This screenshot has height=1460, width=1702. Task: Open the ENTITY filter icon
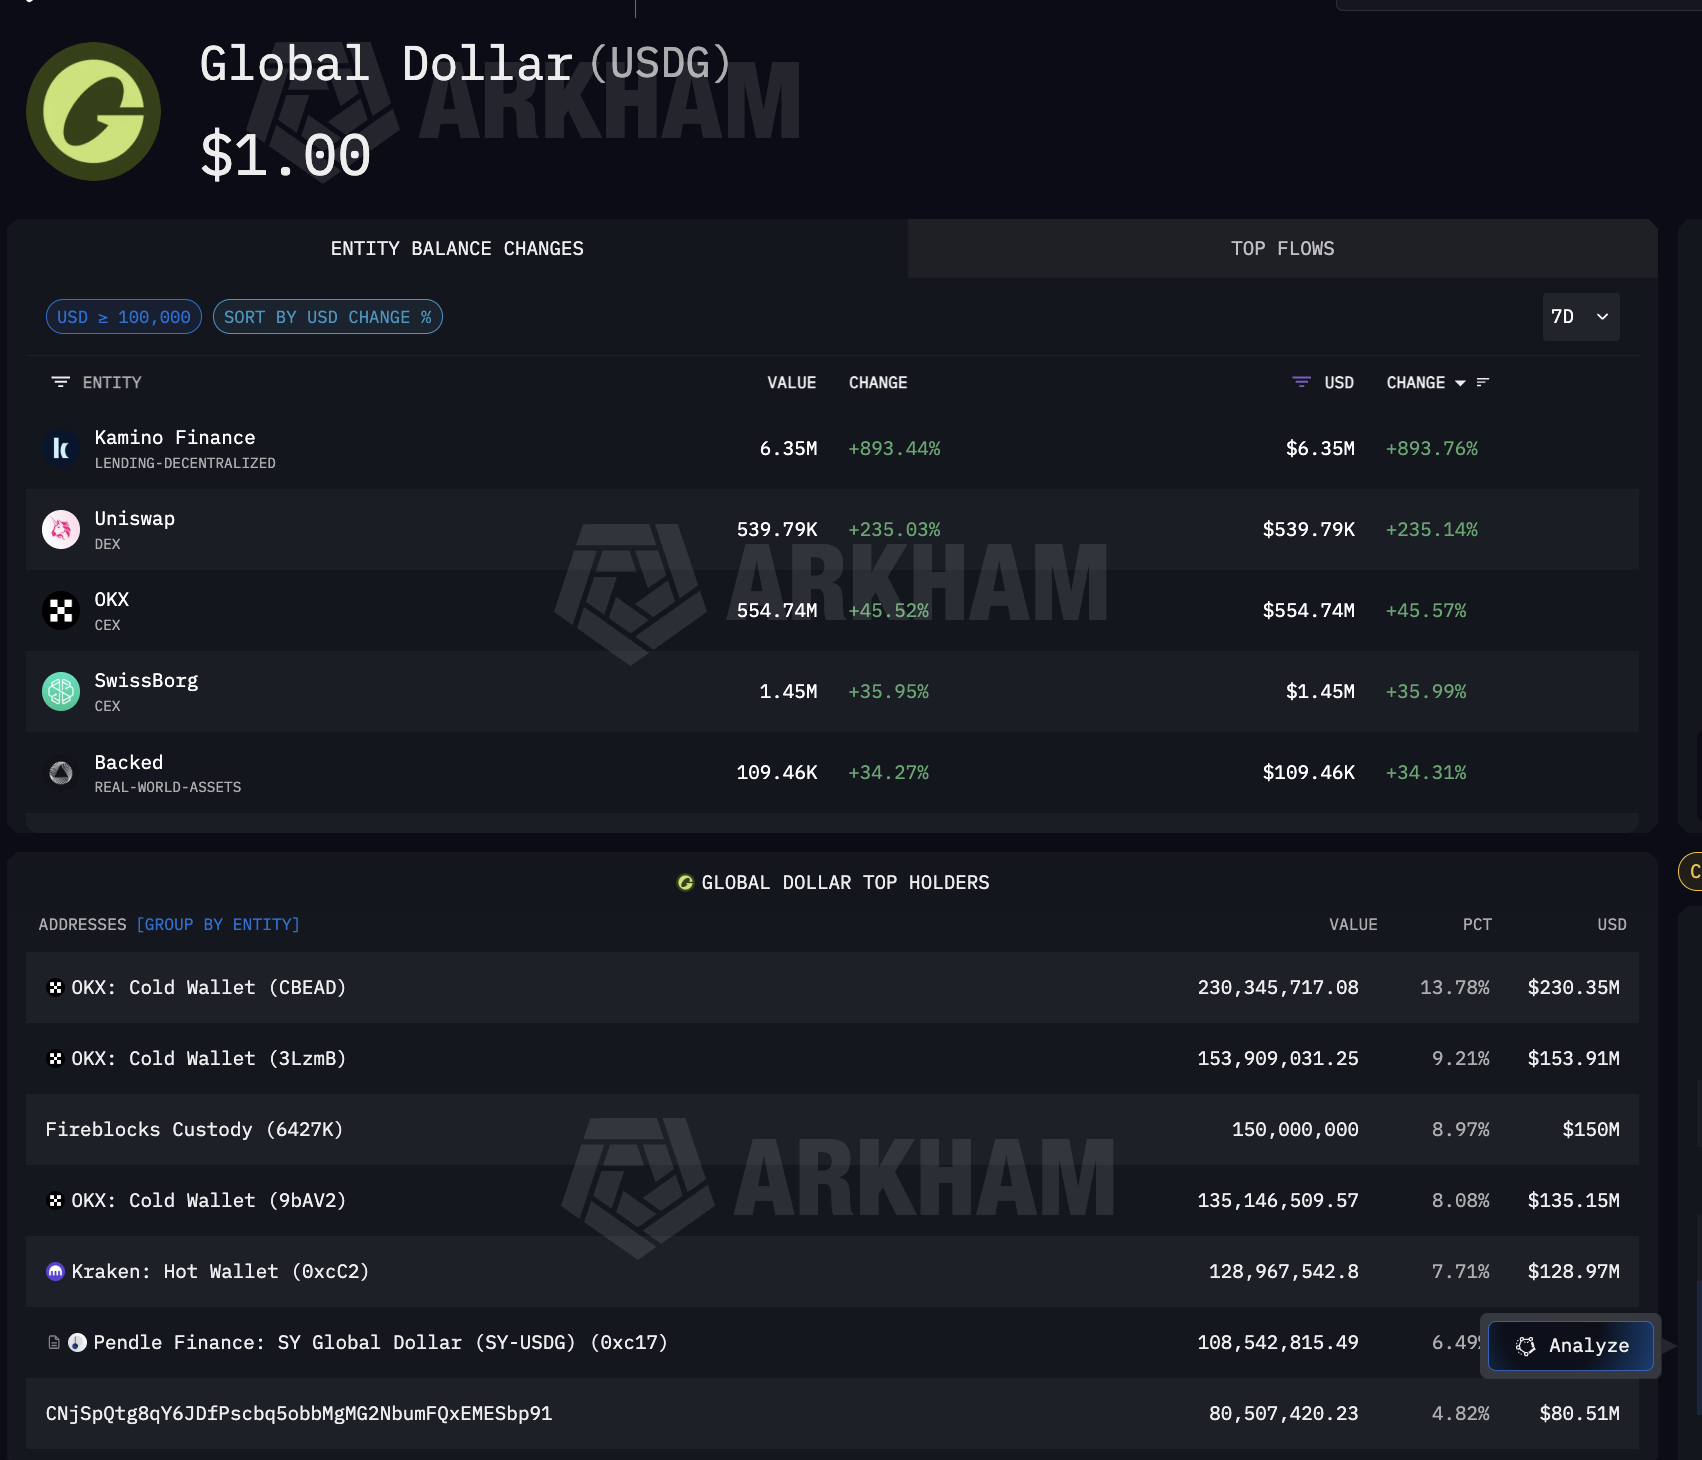(x=61, y=382)
